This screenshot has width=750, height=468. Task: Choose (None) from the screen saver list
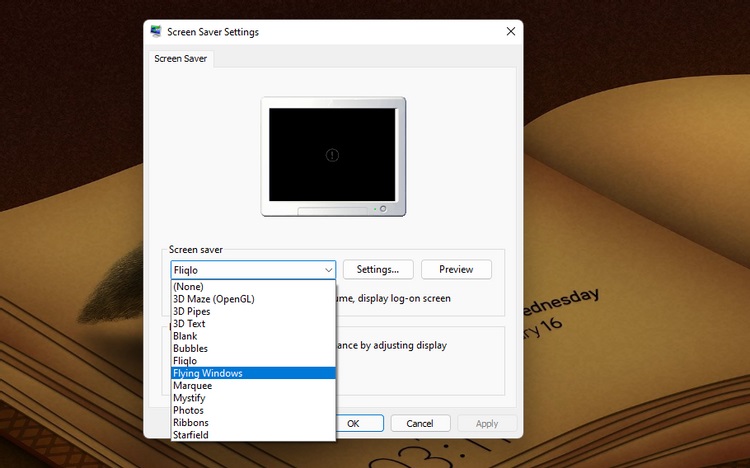(x=253, y=287)
